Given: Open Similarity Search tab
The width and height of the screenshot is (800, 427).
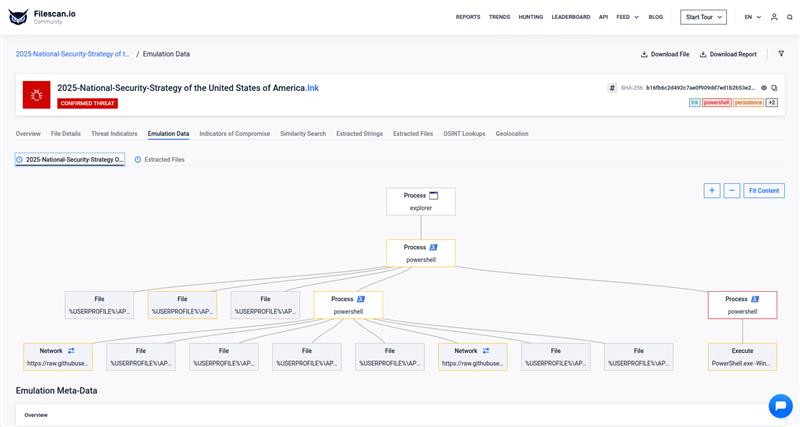Looking at the screenshot, I should click(x=303, y=134).
